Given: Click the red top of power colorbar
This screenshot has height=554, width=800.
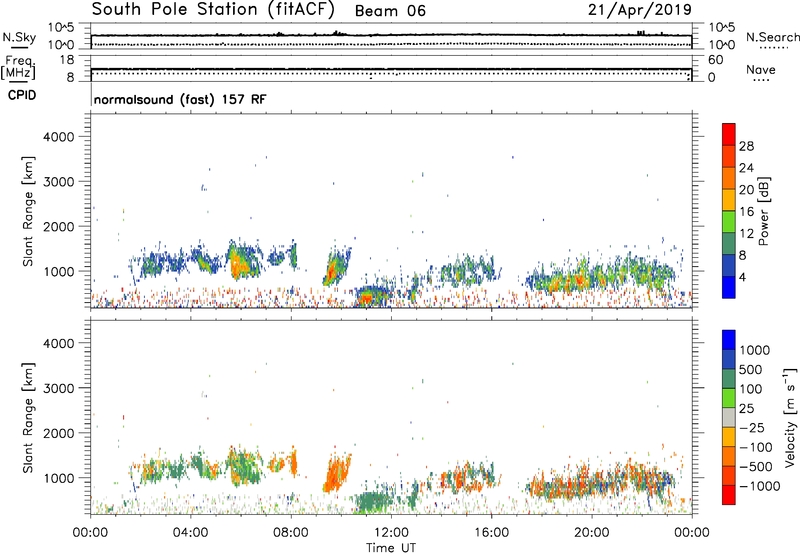Looking at the screenshot, I should click(729, 135).
